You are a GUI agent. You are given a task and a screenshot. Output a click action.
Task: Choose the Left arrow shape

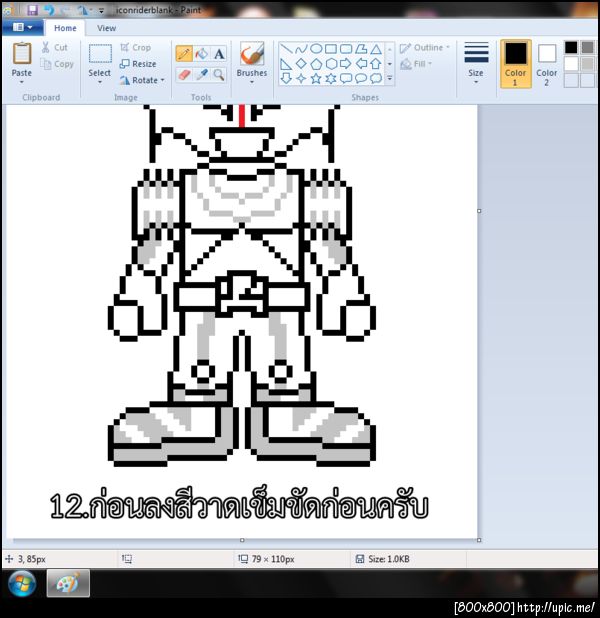[361, 63]
